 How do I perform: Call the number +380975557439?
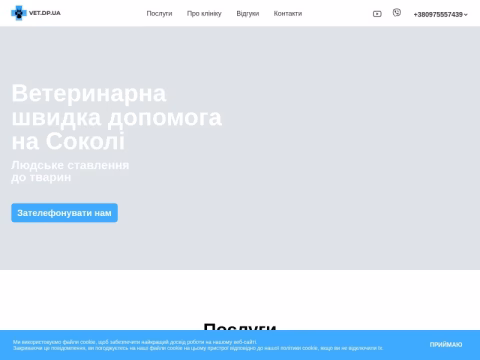[x=438, y=15]
